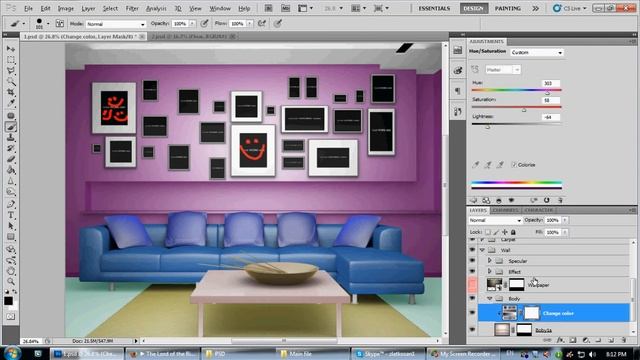
Task: Collapse the Wall layer group
Action: pos(482,250)
